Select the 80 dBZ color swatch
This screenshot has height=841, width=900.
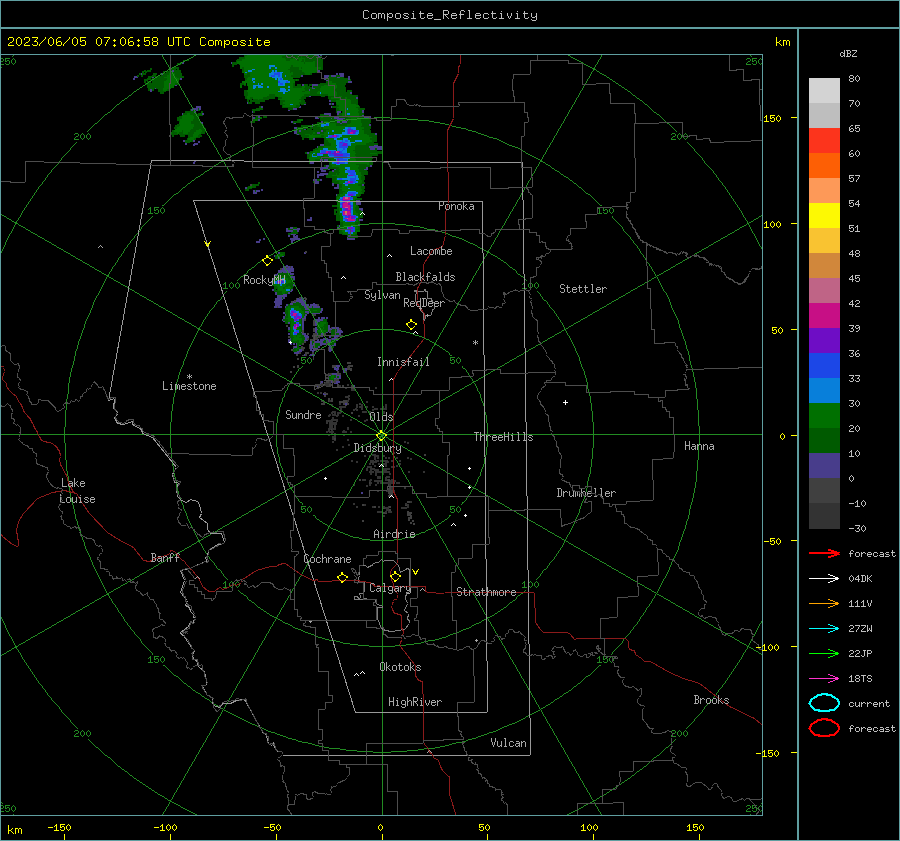point(824,90)
